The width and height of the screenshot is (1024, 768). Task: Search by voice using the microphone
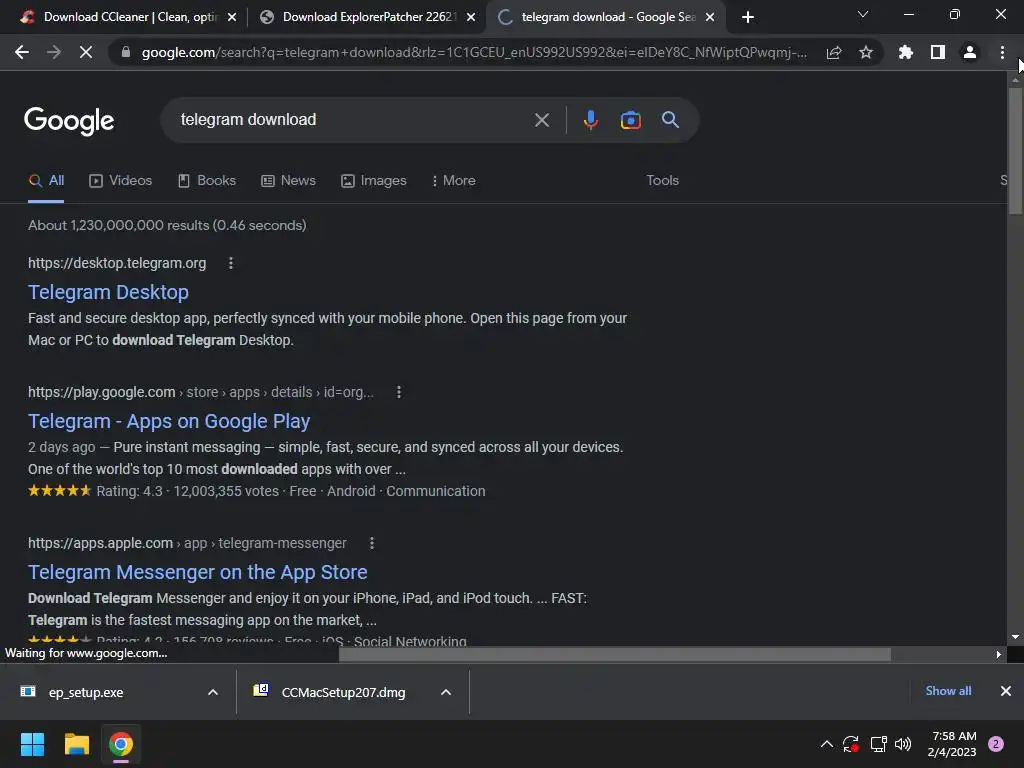coord(590,120)
